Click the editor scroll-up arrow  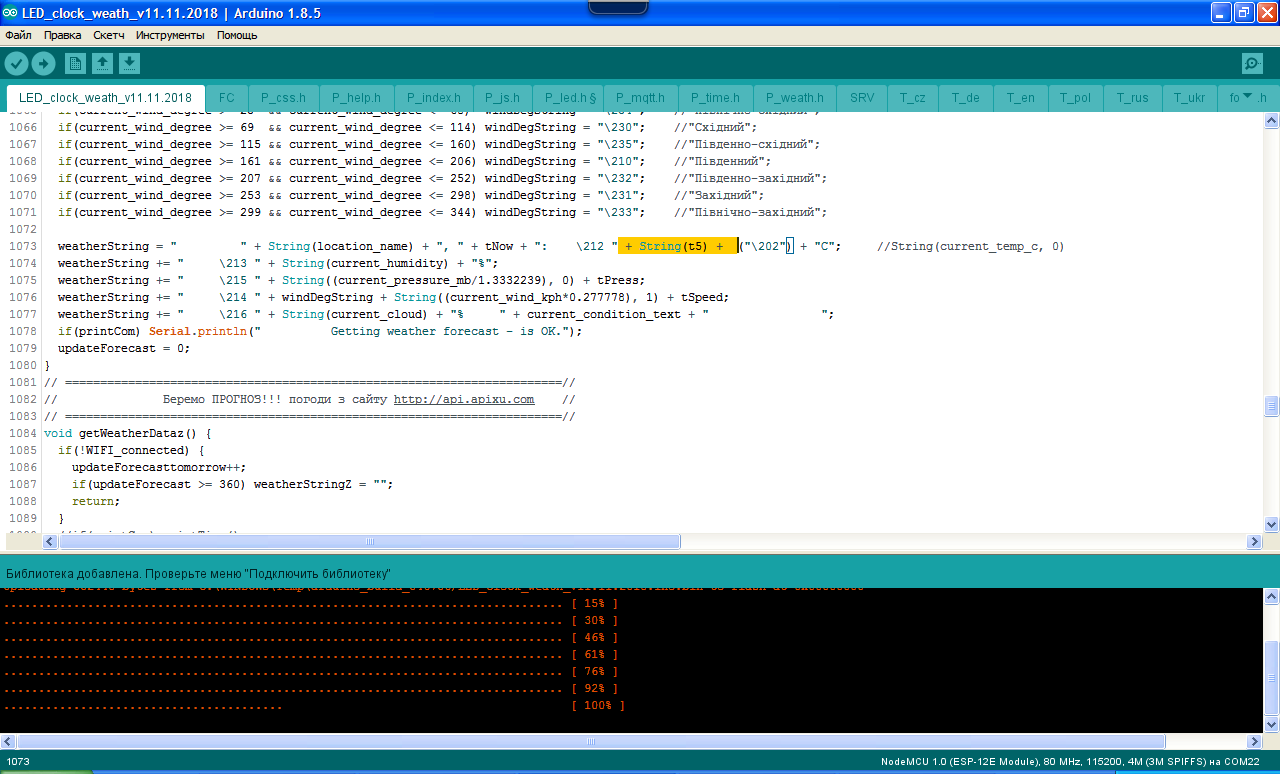tap(1271, 121)
